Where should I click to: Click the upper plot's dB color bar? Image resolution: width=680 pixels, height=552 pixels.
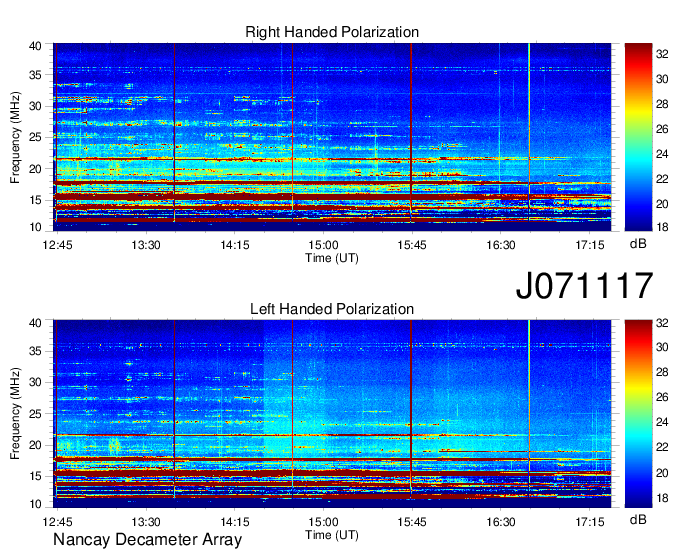(638, 137)
